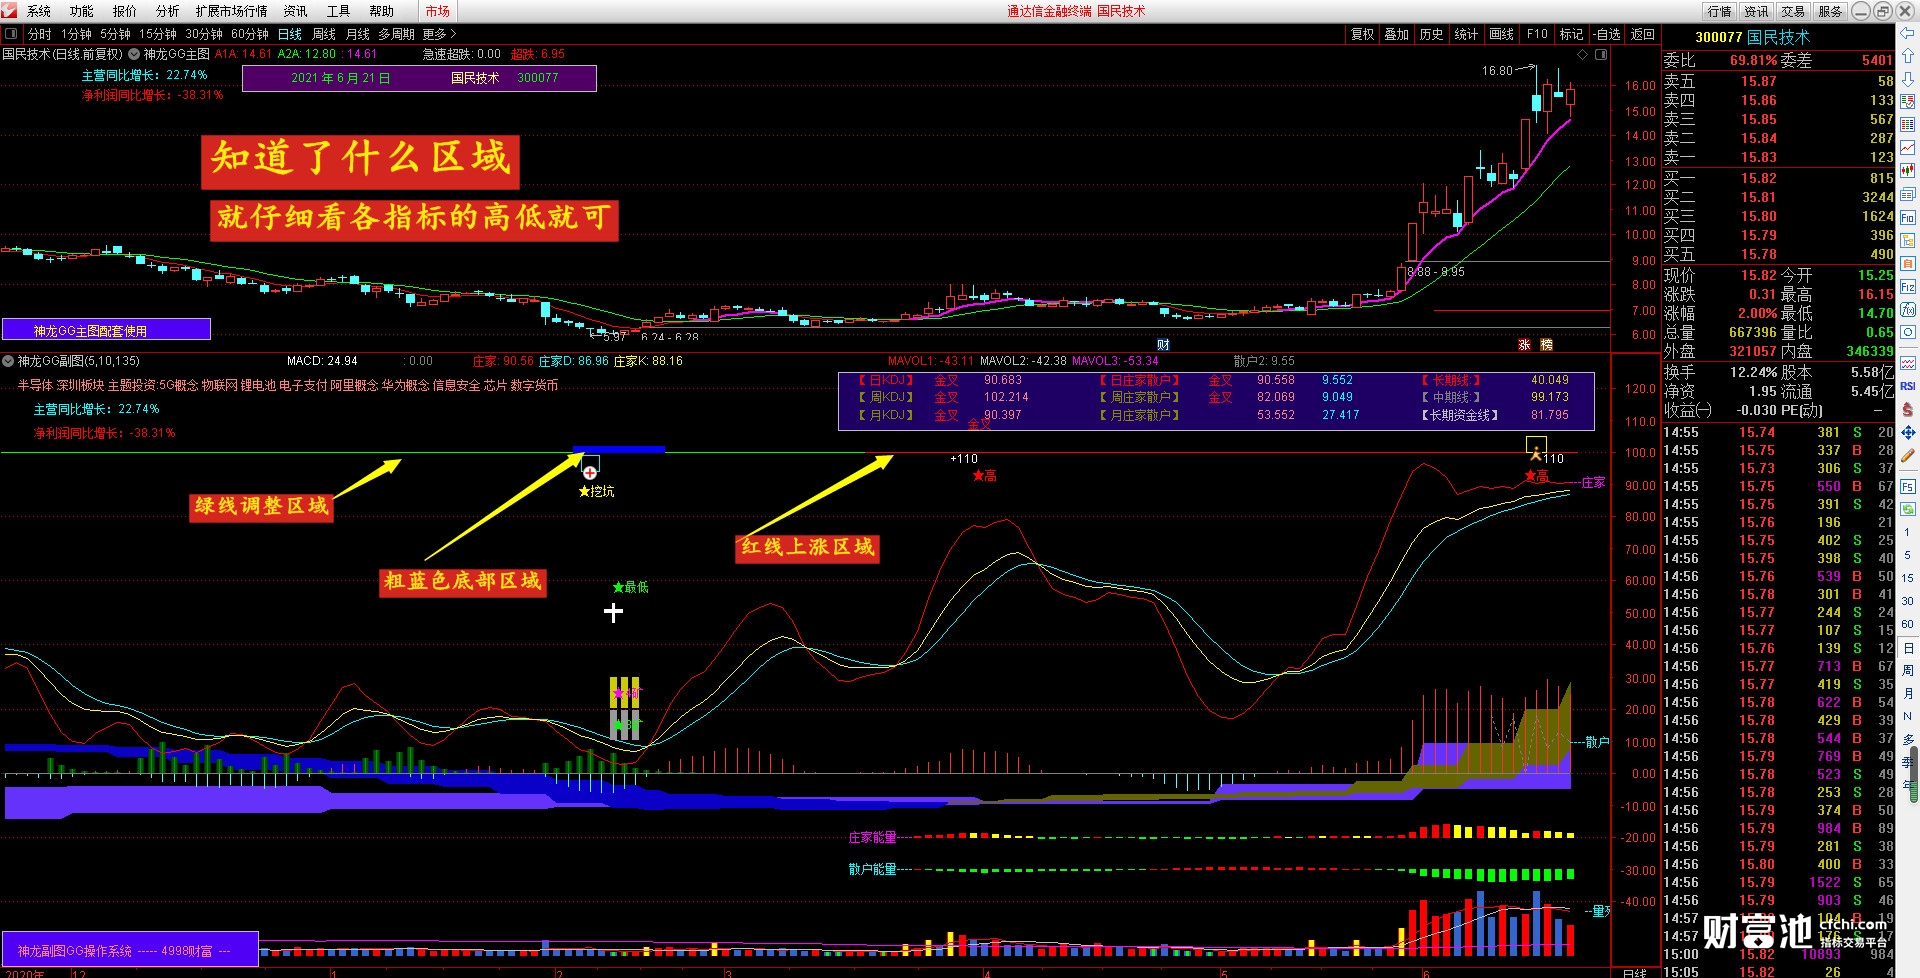The width and height of the screenshot is (1920, 978).
Task: Open the wave indicator sidebar icon
Action: (1908, 362)
